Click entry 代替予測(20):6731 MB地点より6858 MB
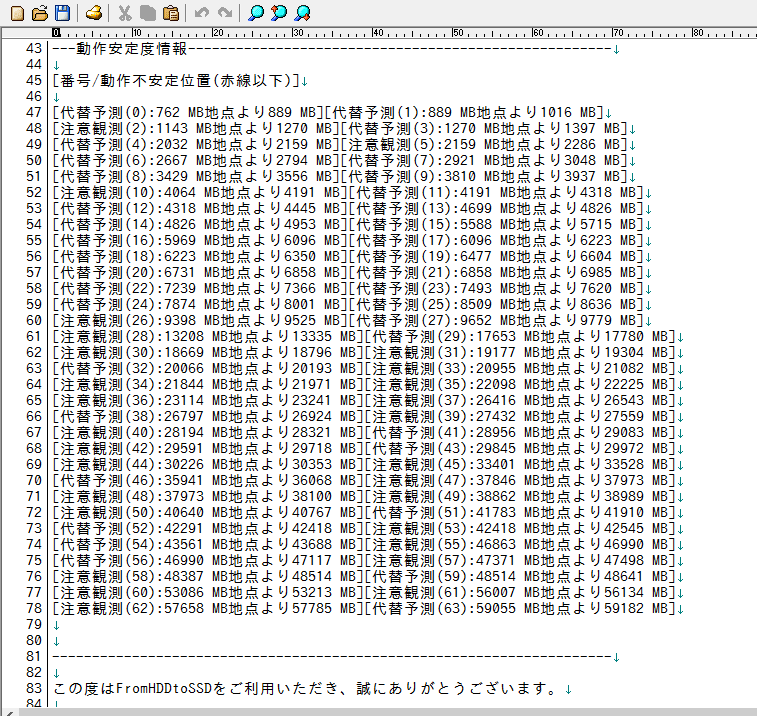 (200, 272)
